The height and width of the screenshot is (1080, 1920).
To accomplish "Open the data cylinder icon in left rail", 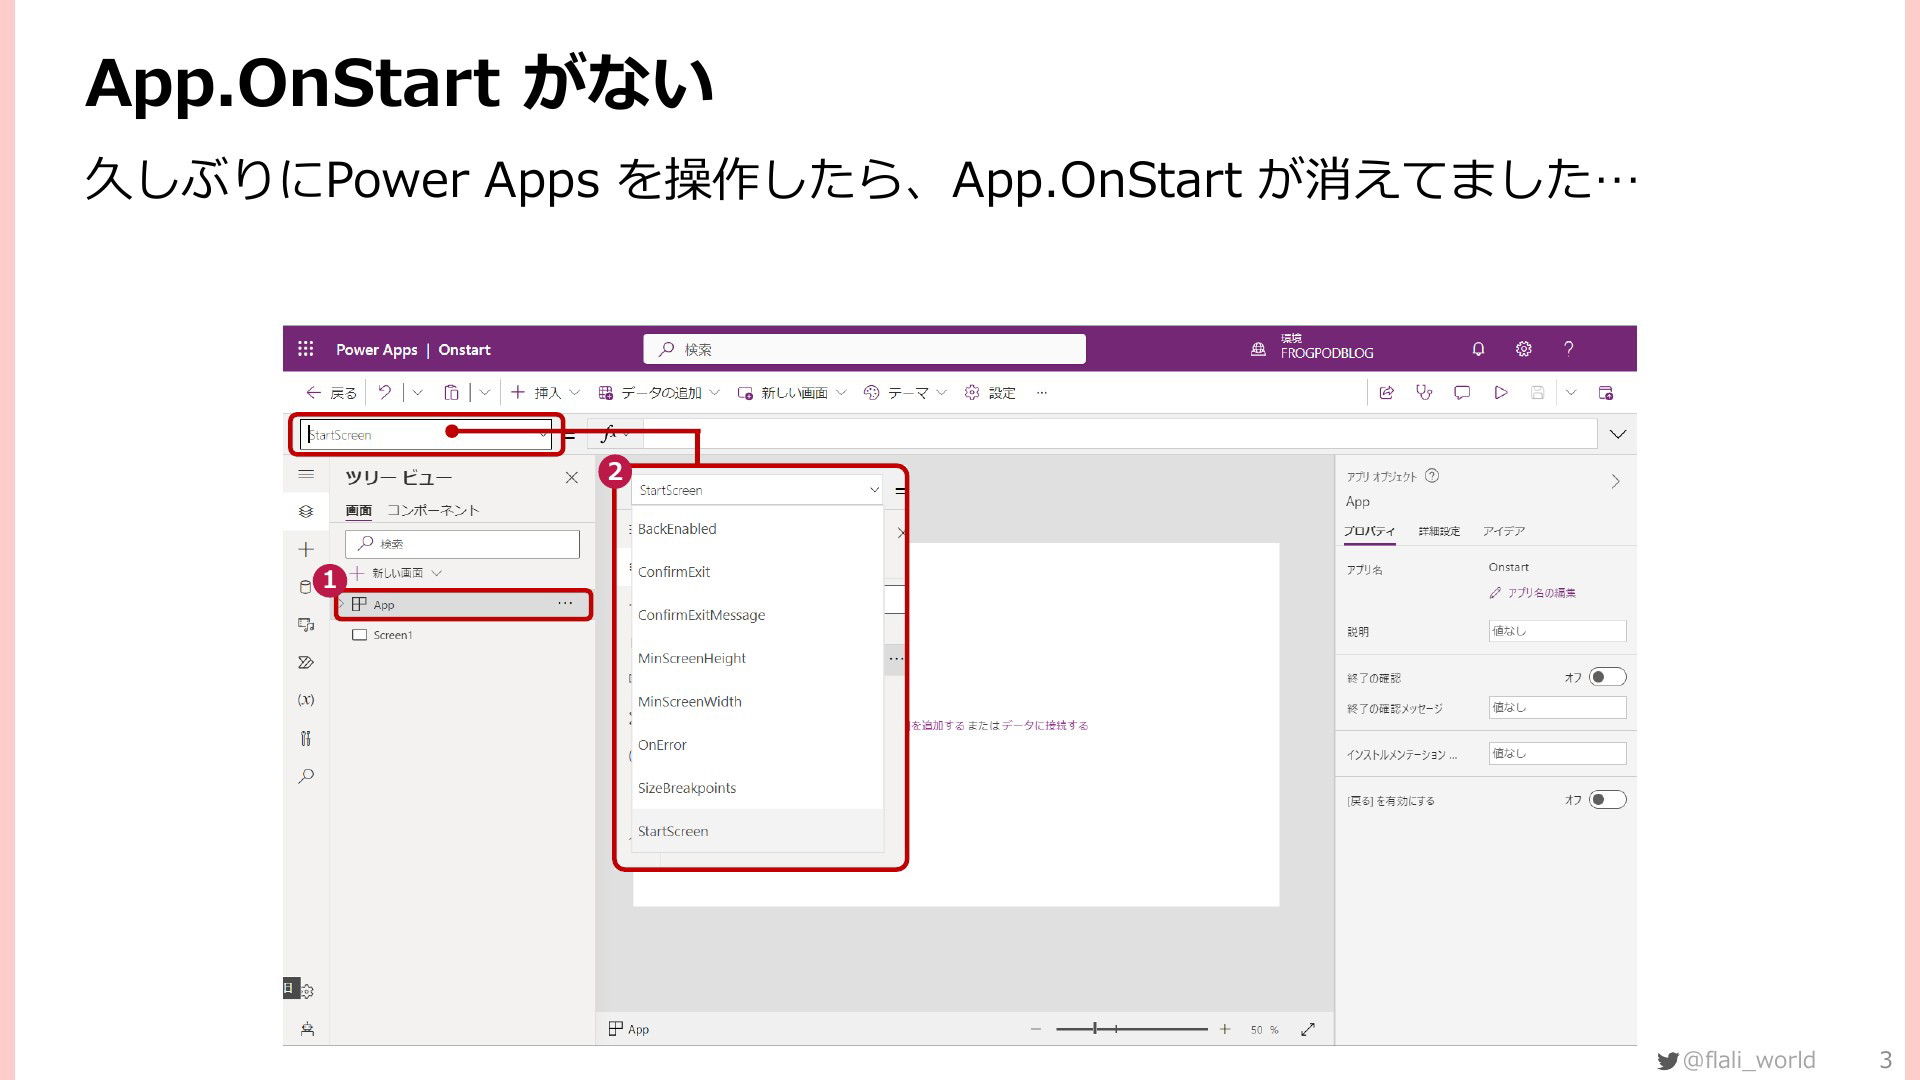I will tap(306, 587).
